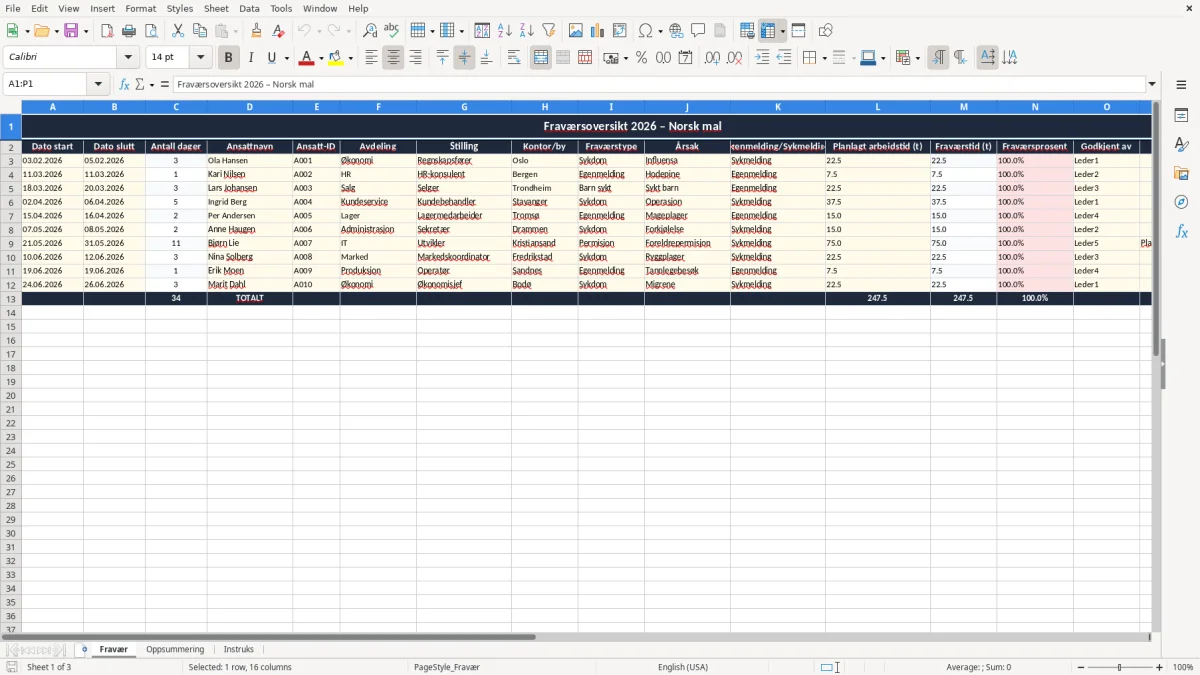The height and width of the screenshot is (675, 1200).
Task: Toggle Bold formatting button
Action: pos(229,58)
